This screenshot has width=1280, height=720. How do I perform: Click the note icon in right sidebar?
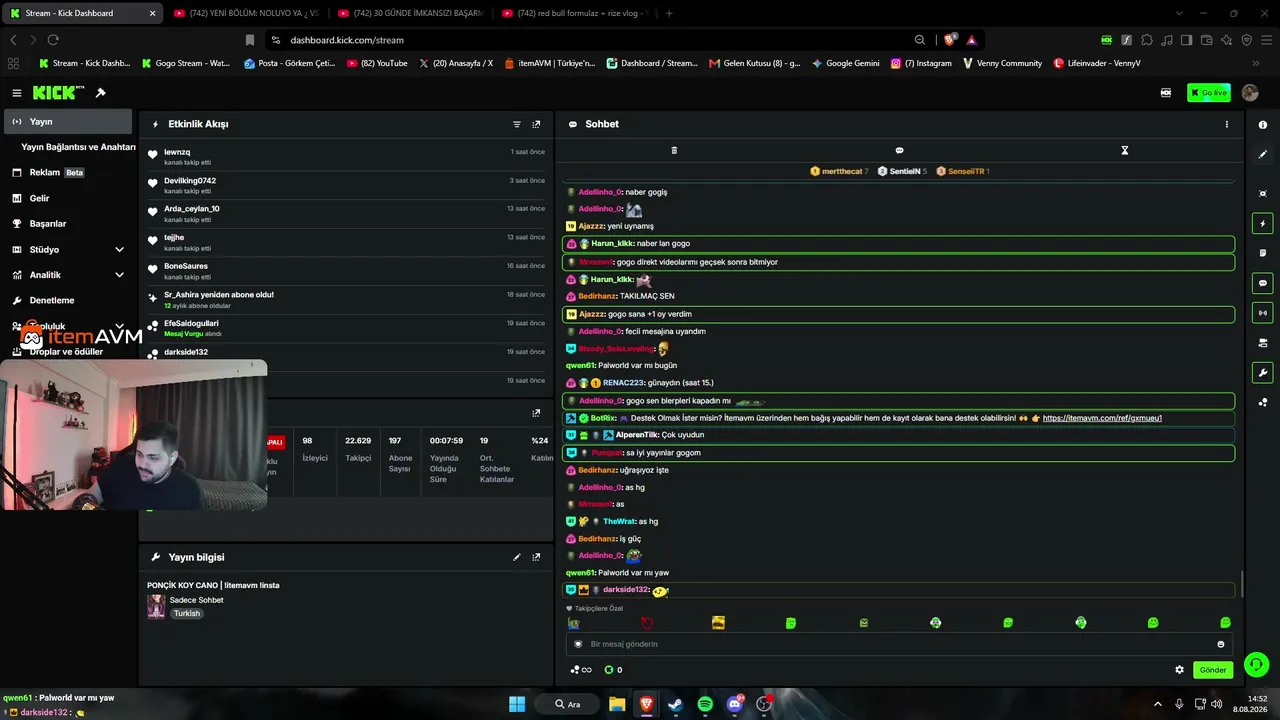point(1263,253)
